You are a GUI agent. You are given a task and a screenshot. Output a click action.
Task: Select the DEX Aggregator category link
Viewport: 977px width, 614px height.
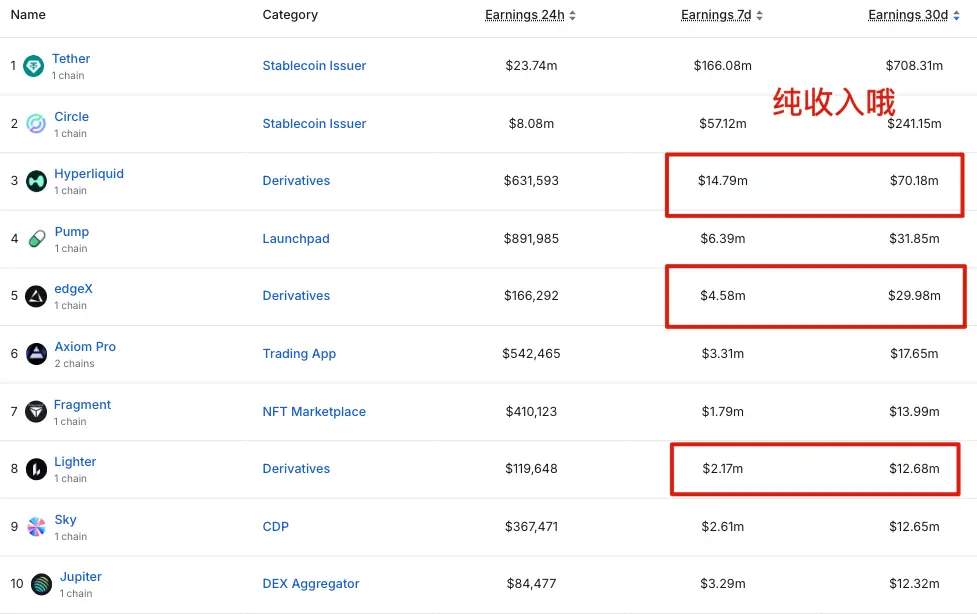click(311, 584)
